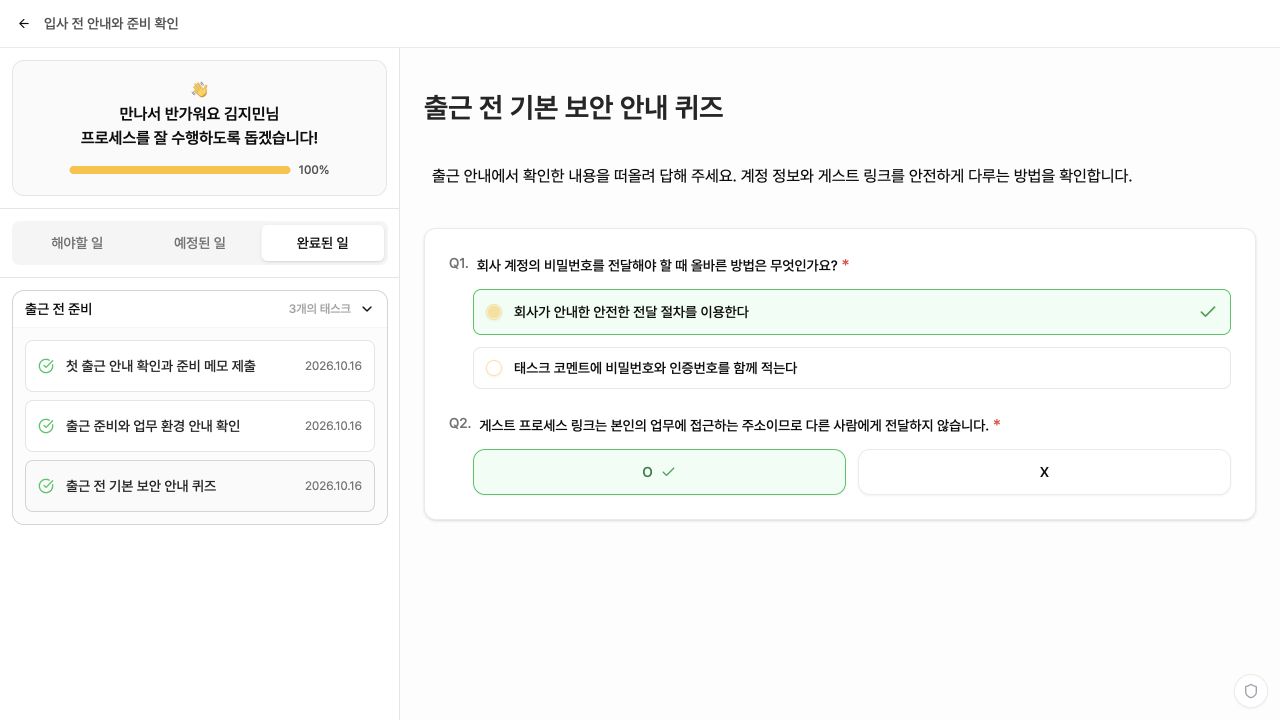The image size is (1280, 720).
Task: Click the shield icon at bottom right
Action: (1250, 691)
